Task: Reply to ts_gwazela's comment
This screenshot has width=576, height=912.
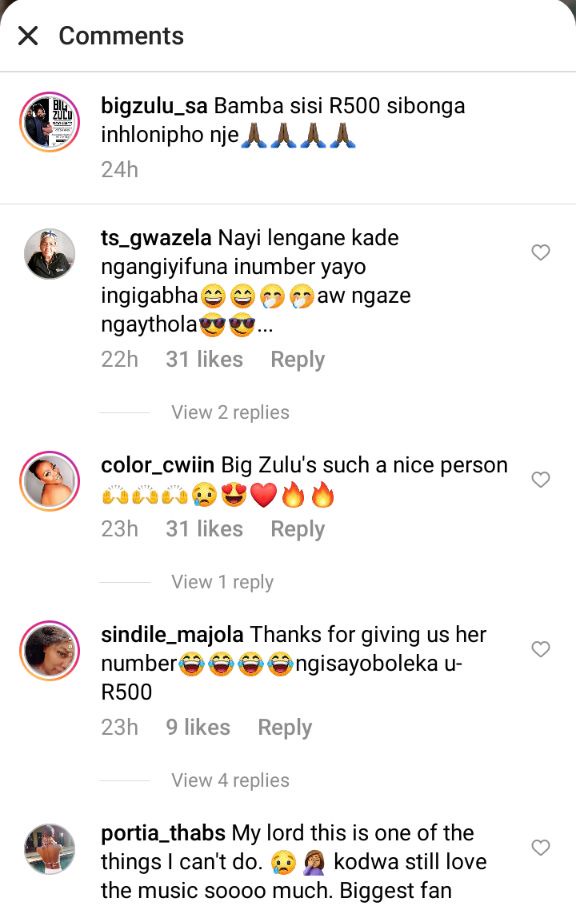Action: 297,359
